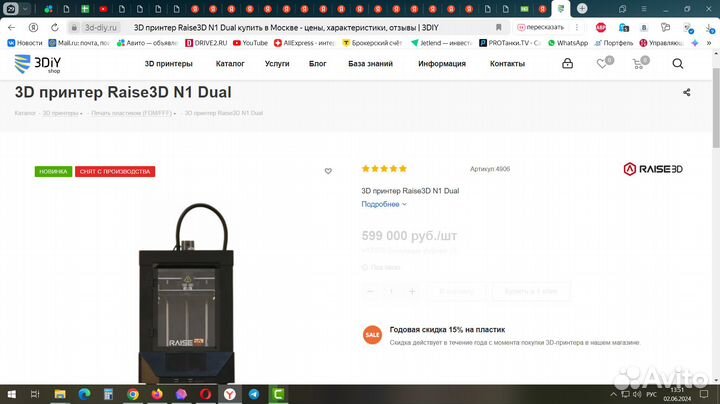Click the page vertical scrollbar thumb
The height and width of the screenshot is (404, 720).
[x=716, y=108]
